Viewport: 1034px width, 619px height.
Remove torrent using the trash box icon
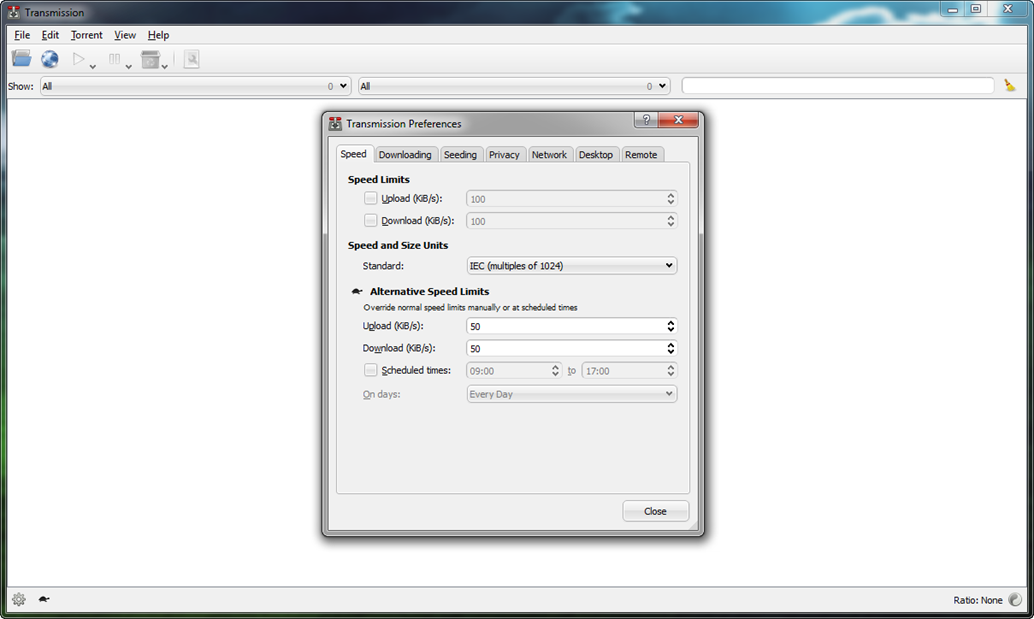(150, 59)
